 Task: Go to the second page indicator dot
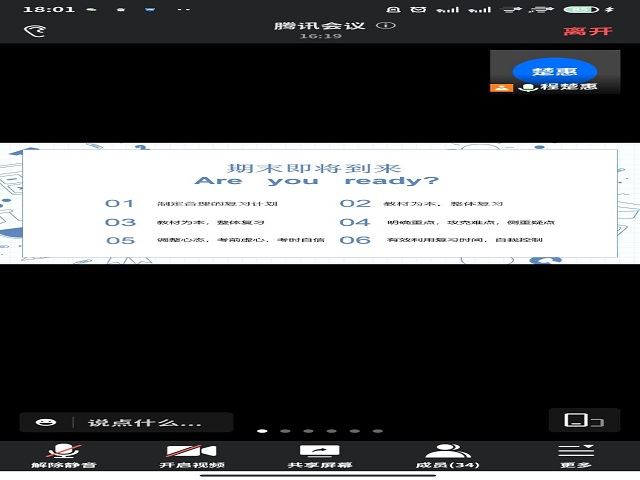(285, 431)
